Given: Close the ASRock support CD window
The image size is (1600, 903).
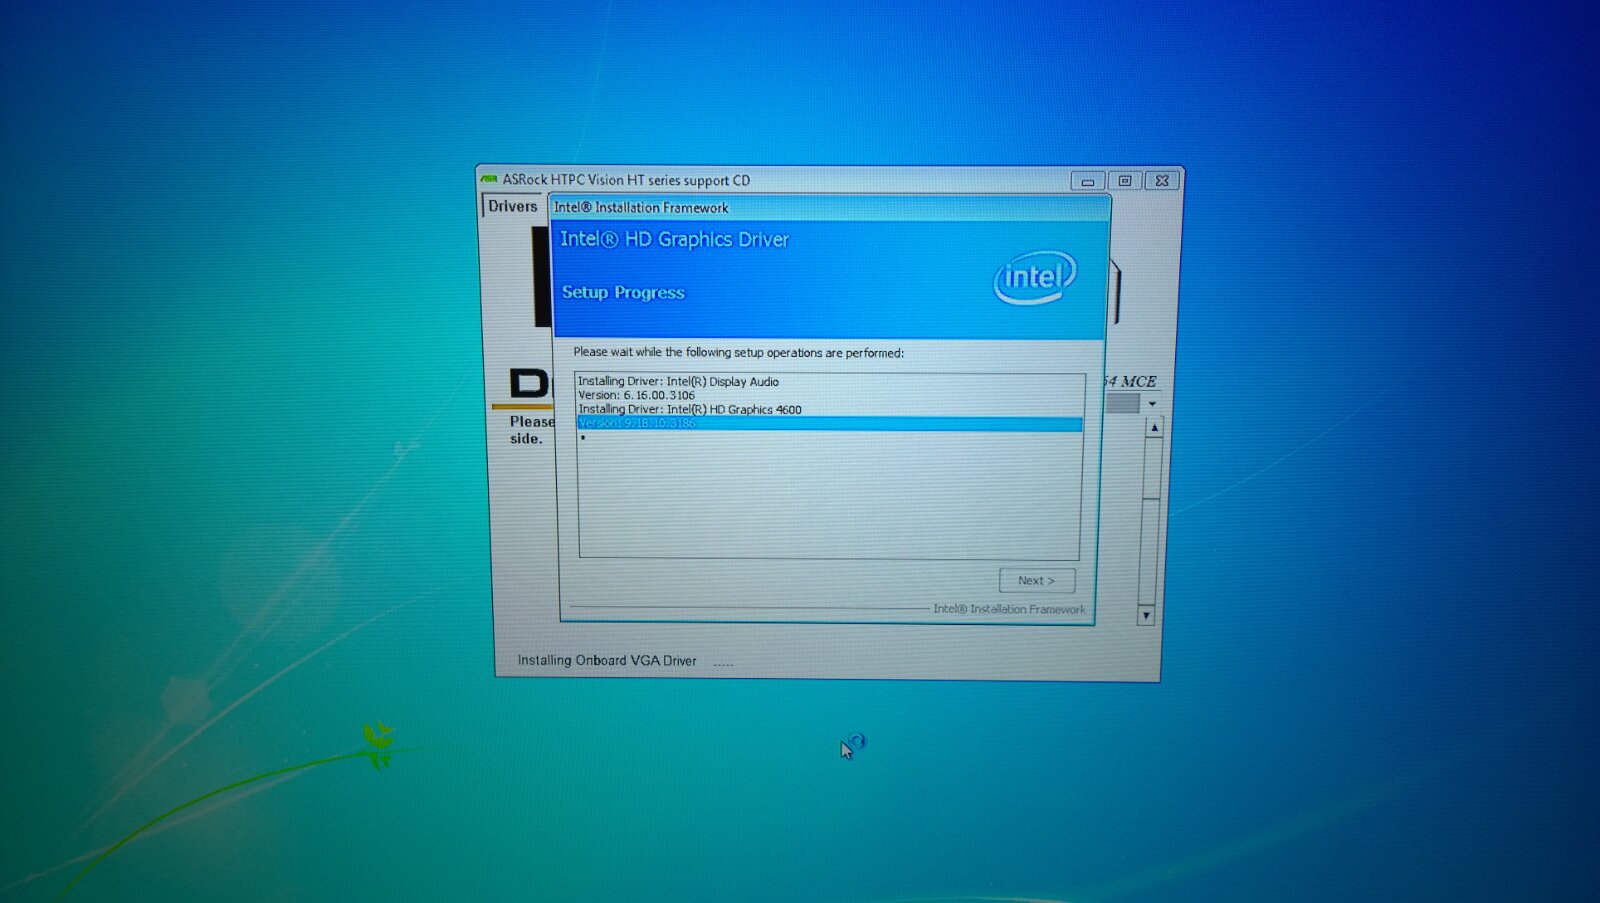Looking at the screenshot, I should pos(1162,181).
